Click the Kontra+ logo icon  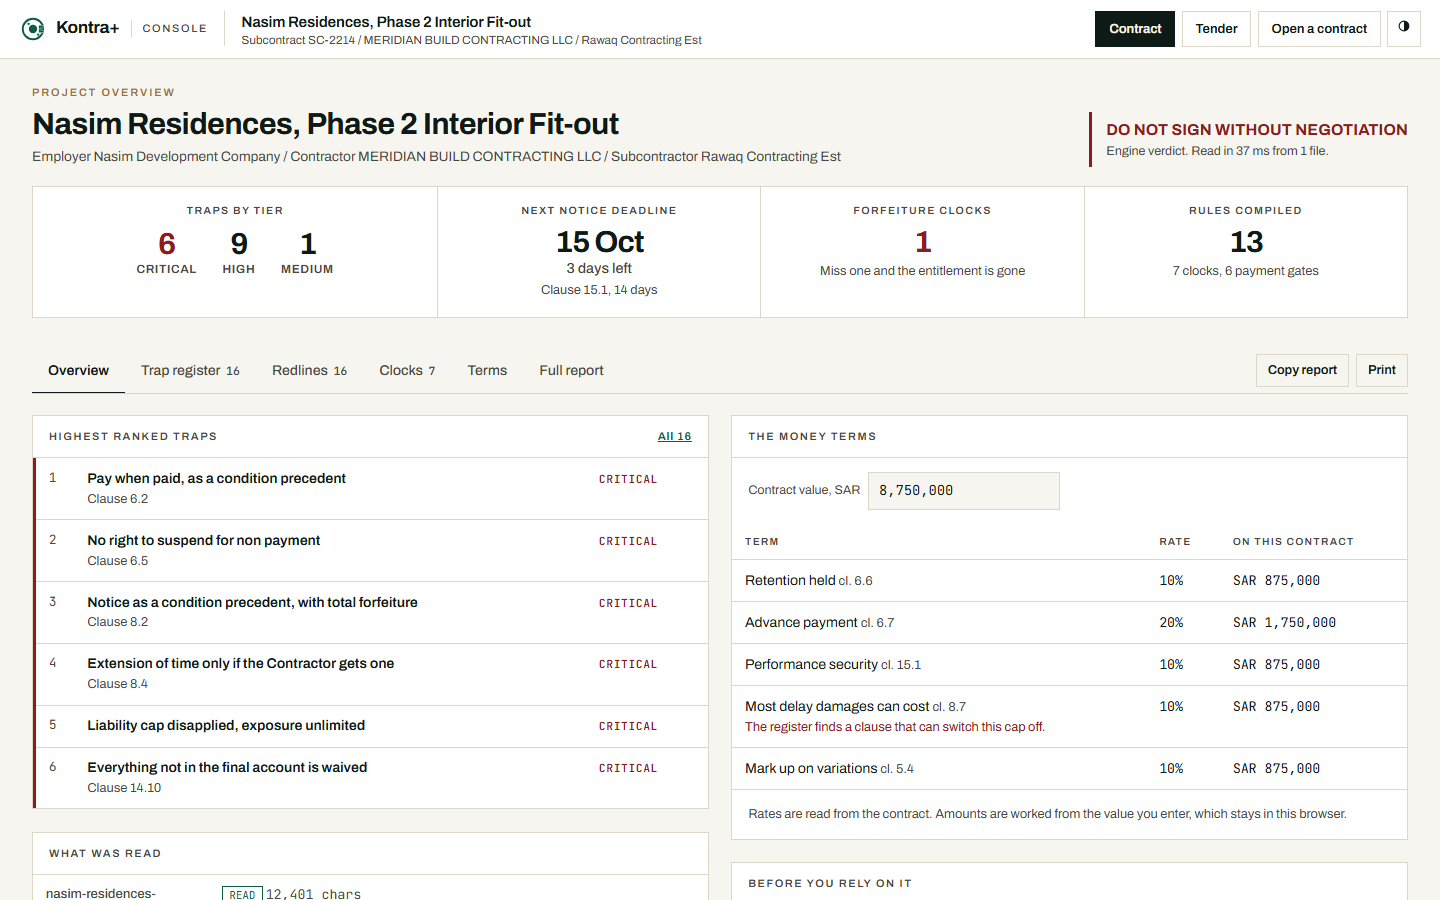coord(33,29)
